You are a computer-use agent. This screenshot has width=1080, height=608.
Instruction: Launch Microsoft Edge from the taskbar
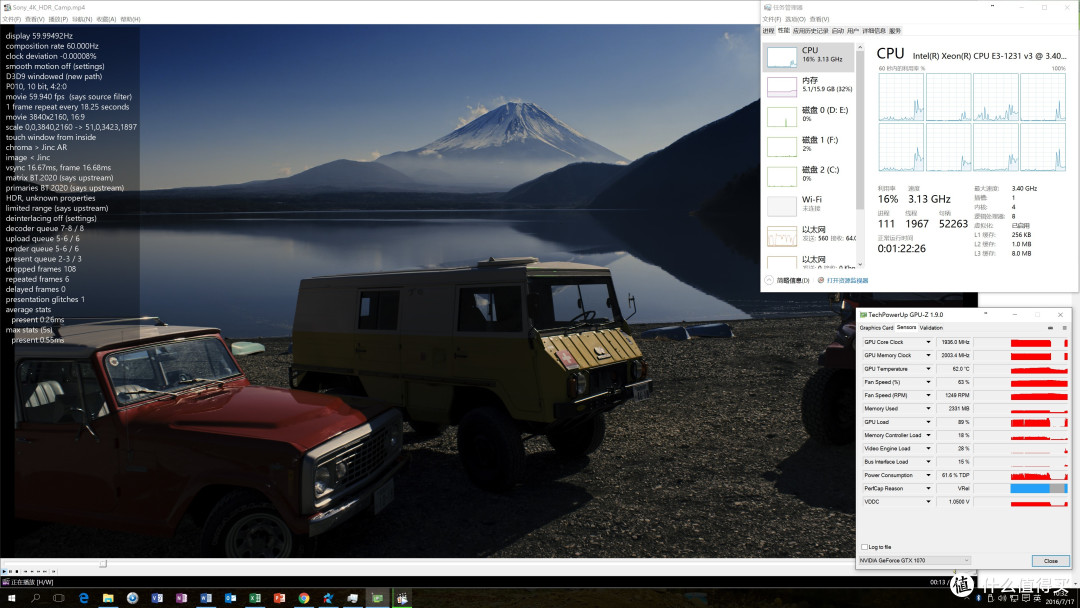pos(84,598)
